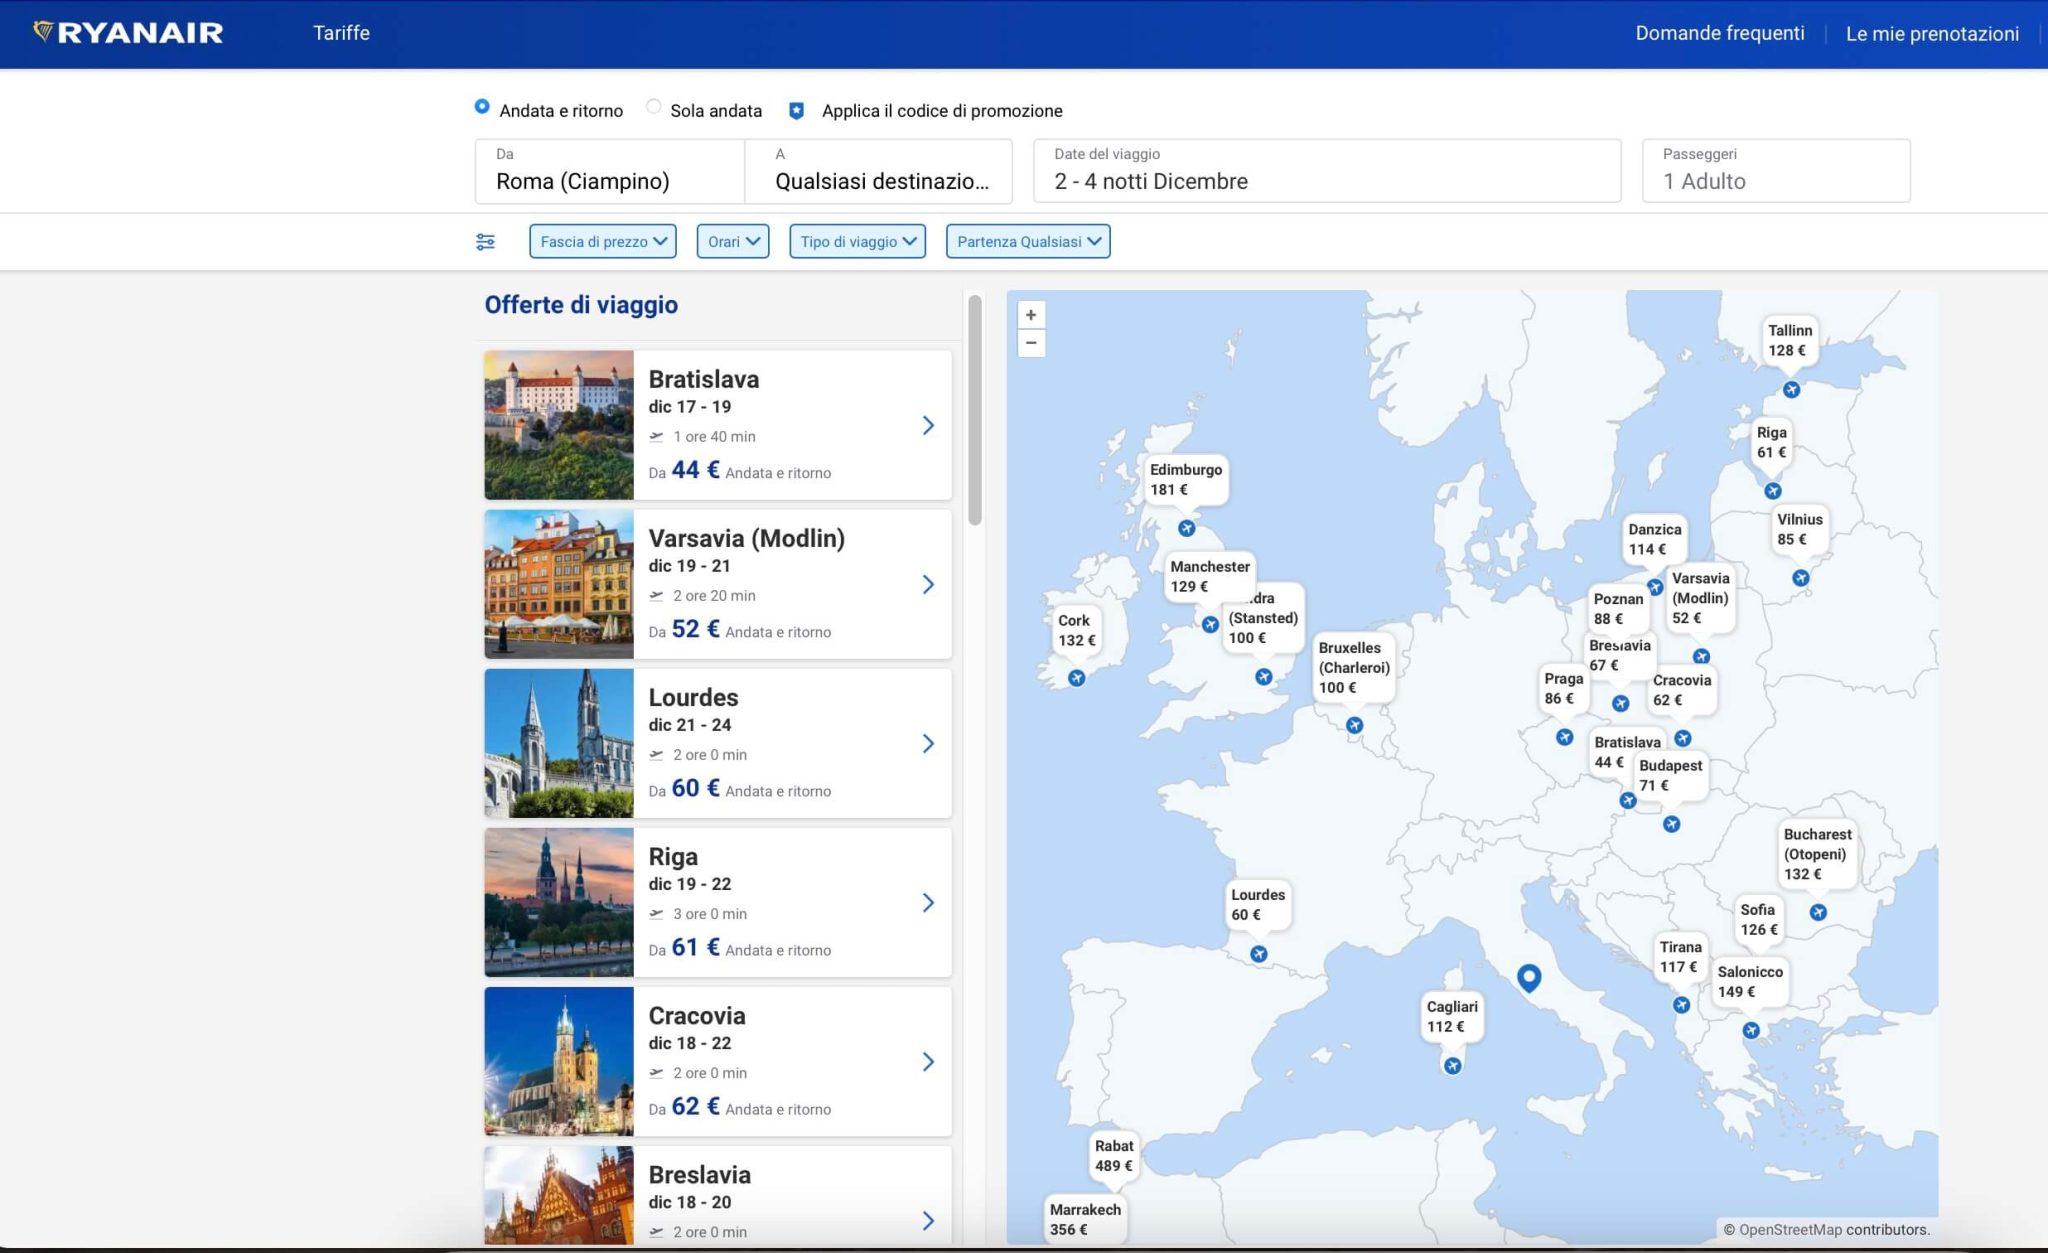Click the Cagliari airport plane marker
The image size is (2048, 1253).
pyautogui.click(x=1452, y=1066)
